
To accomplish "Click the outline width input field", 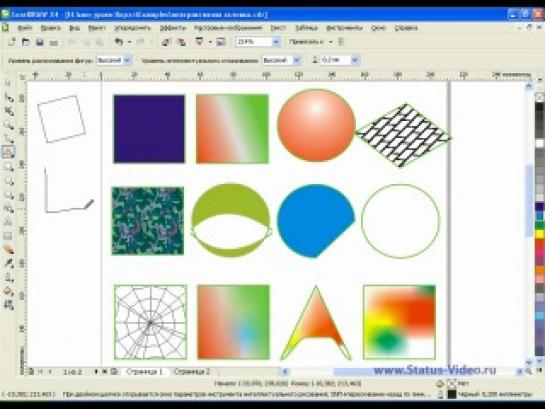I will tap(335, 60).
